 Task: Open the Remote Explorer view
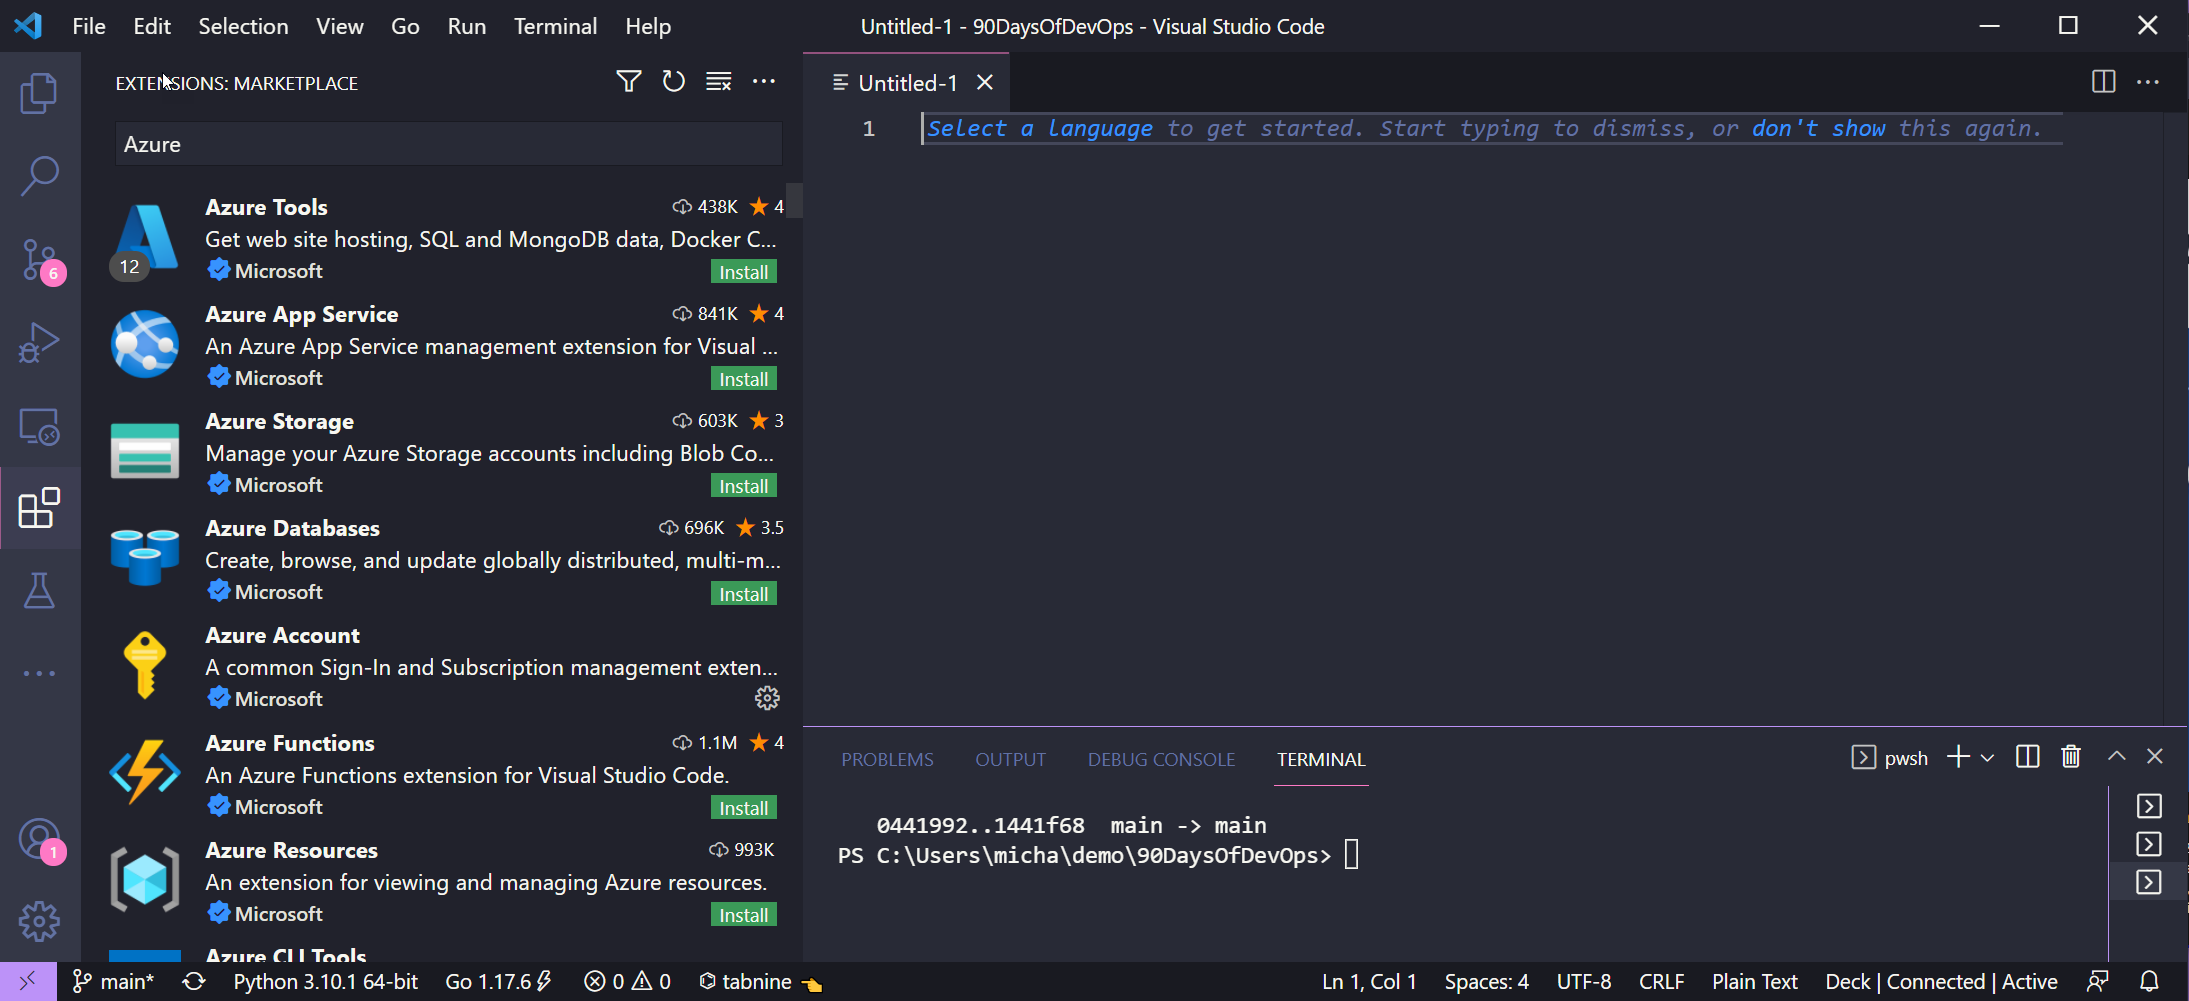coord(39,426)
